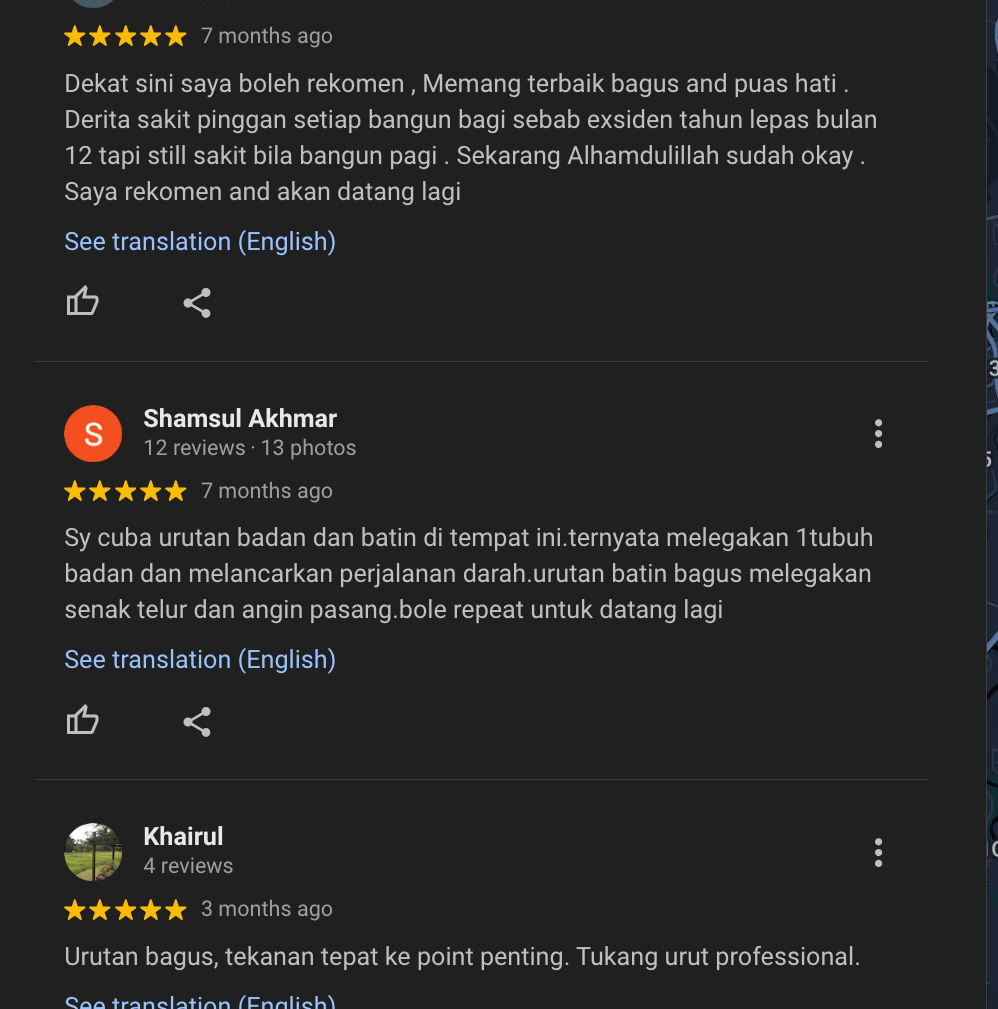The image size is (998, 1009).
Task: Open Shamsul Akhmar's orange S avatar
Action: [x=93, y=434]
